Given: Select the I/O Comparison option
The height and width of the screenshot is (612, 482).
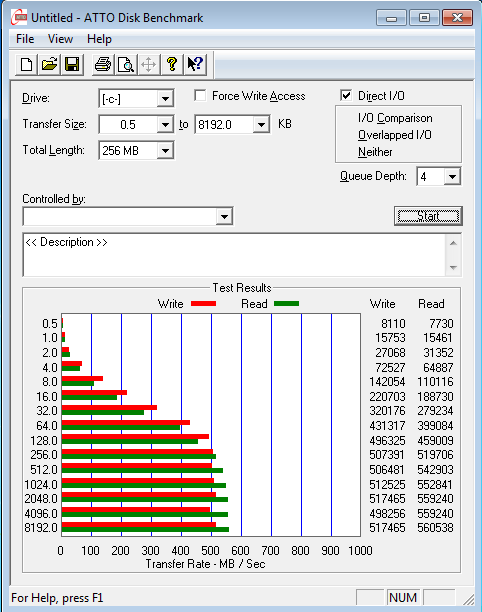Looking at the screenshot, I should 395,118.
